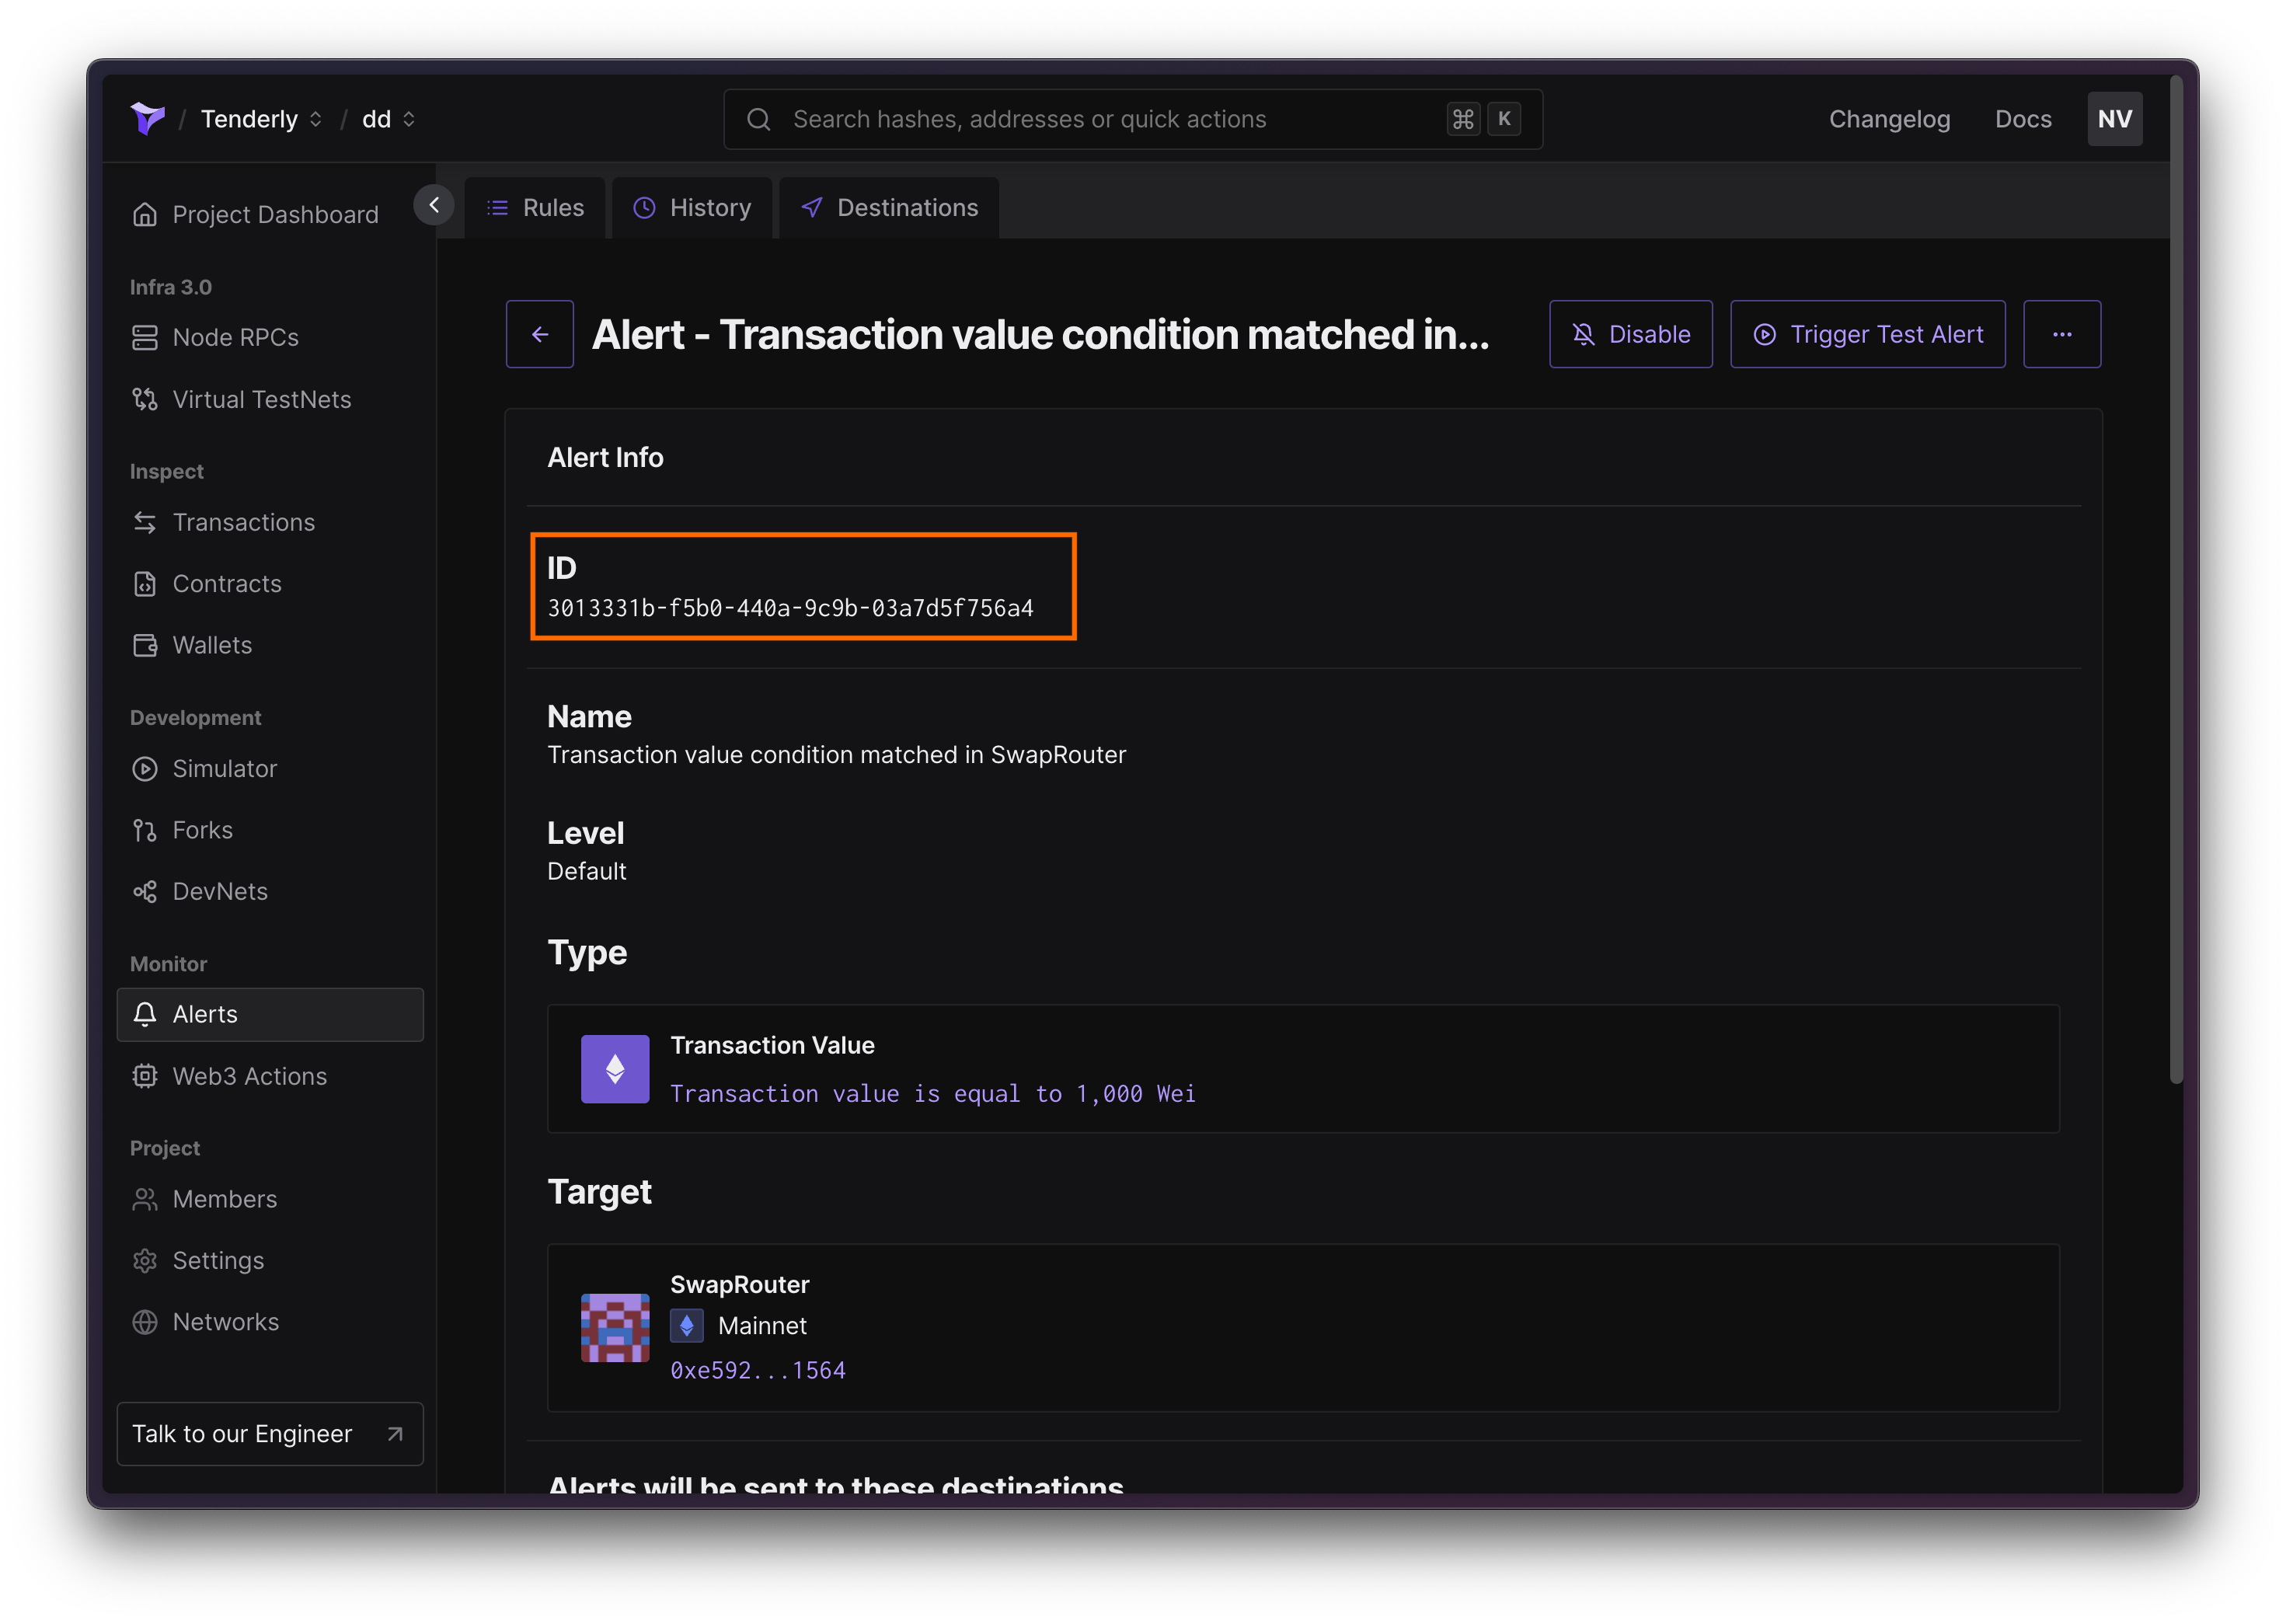Click the Ethereum Transaction Value icon
This screenshot has height=1624, width=2286.
(615, 1068)
